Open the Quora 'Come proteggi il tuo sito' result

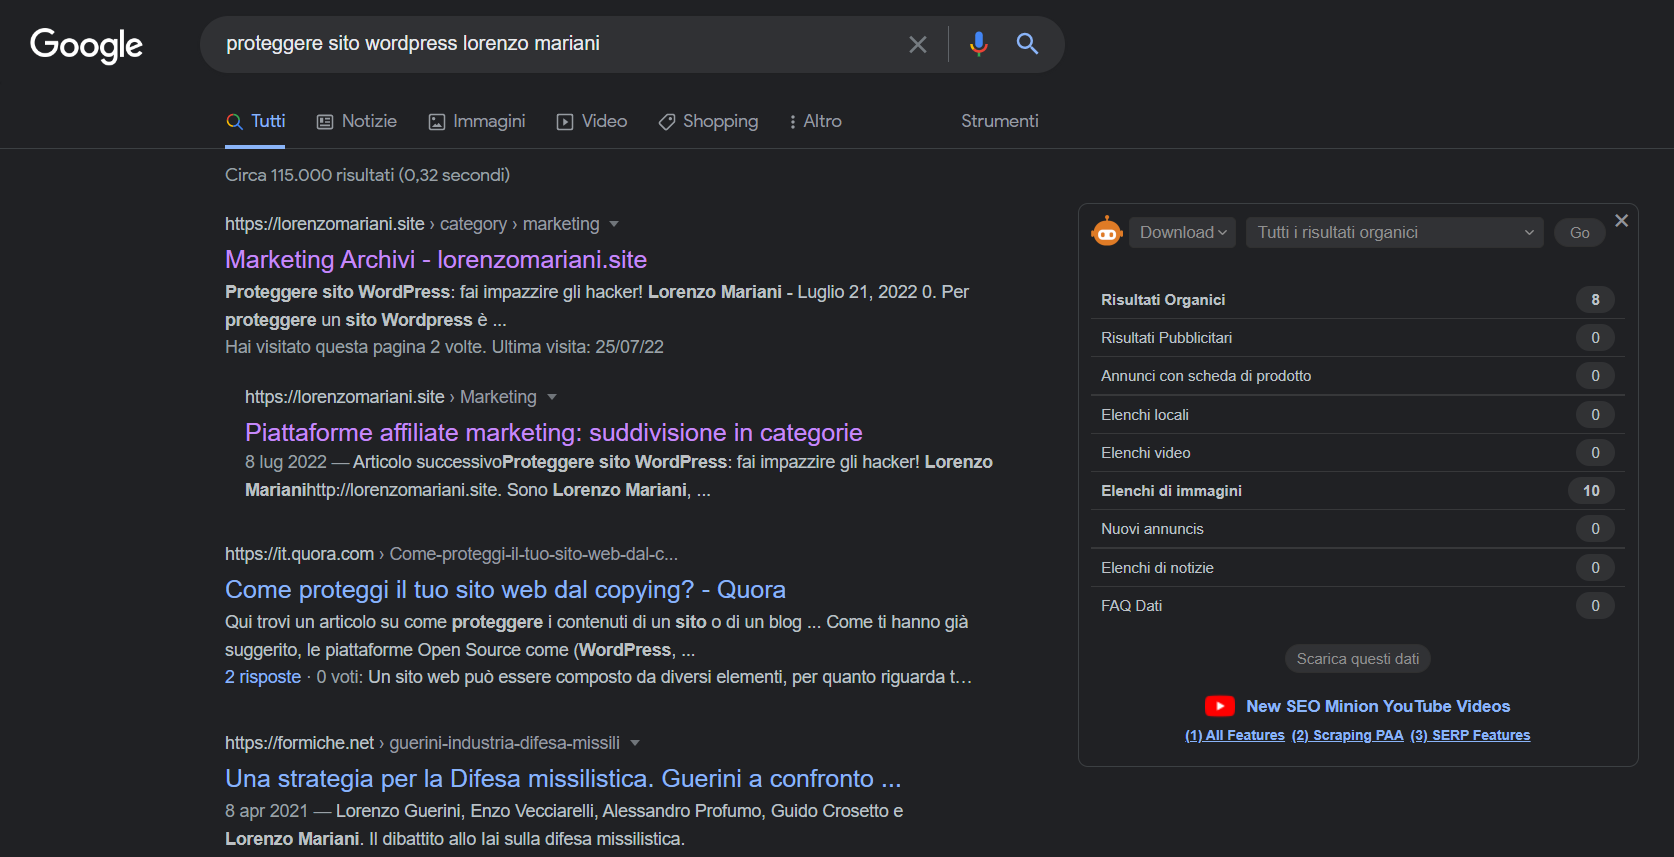(505, 590)
